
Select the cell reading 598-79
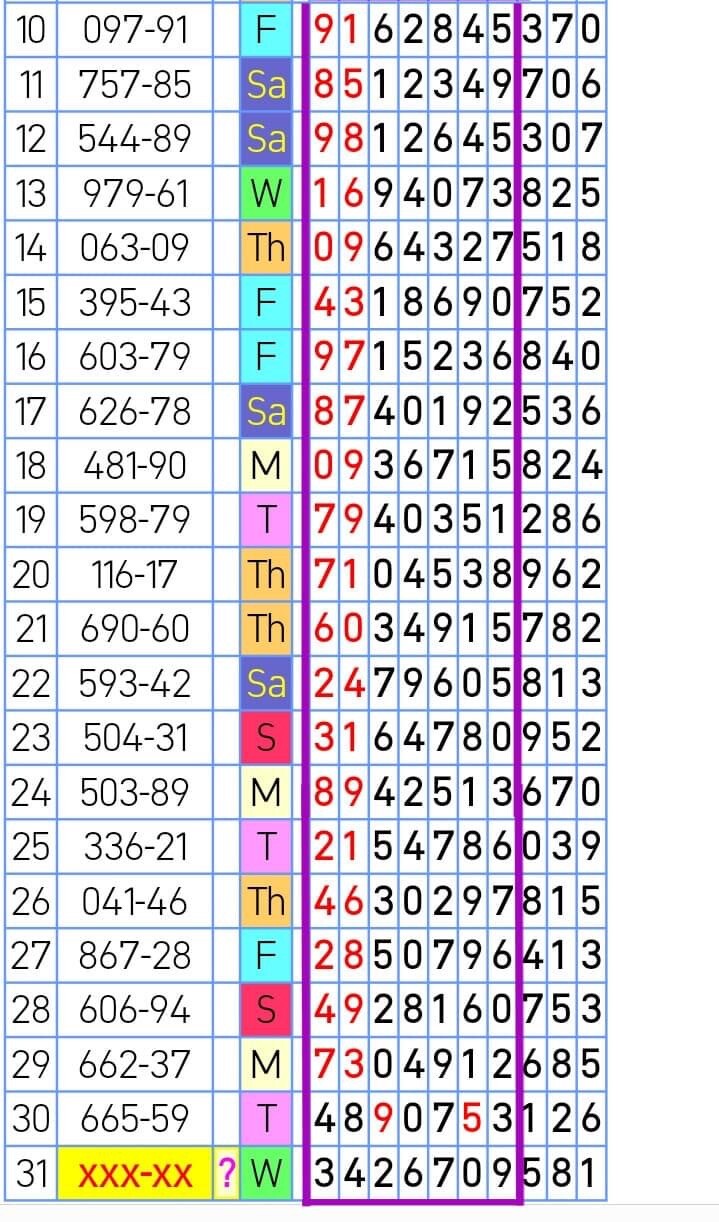tap(135, 519)
